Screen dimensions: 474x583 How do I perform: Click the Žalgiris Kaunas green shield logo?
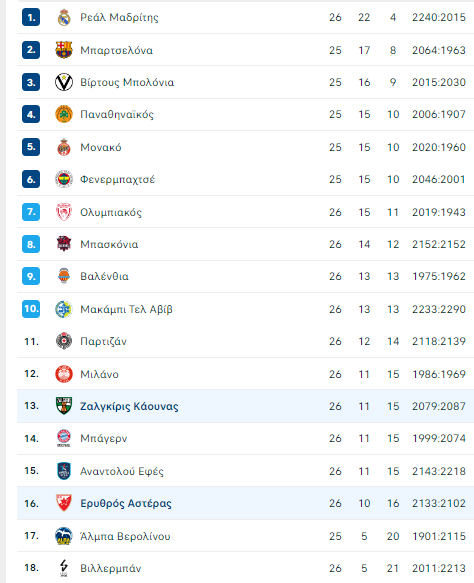coord(64,406)
